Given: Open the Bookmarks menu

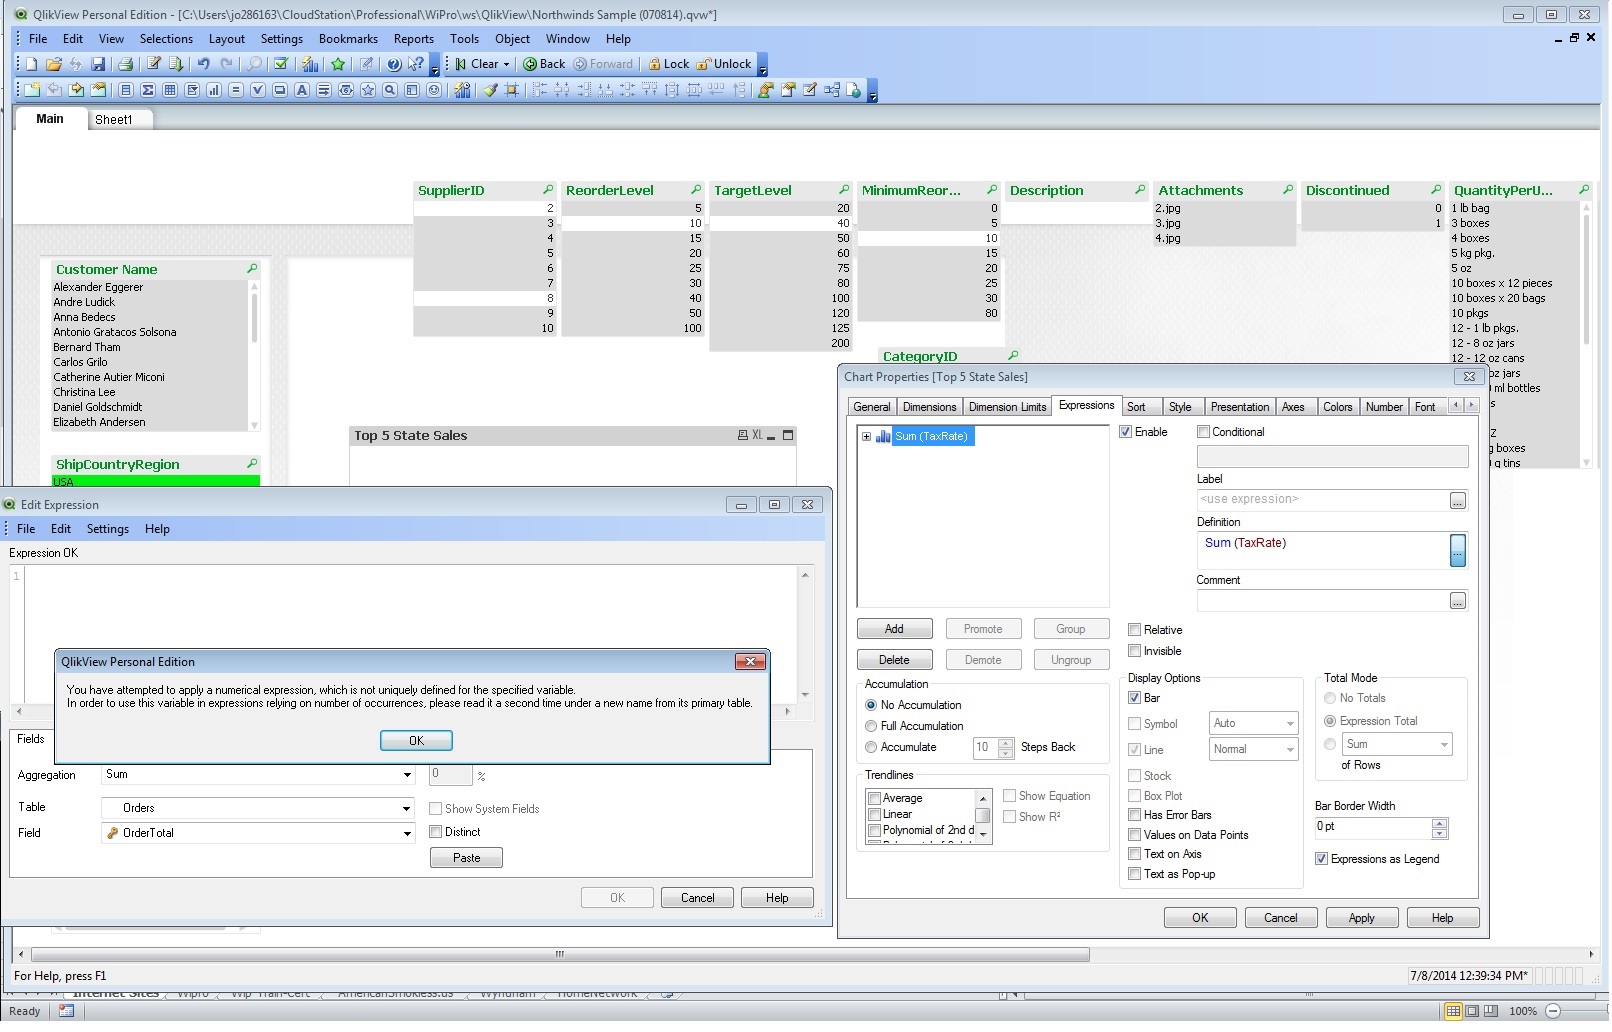Looking at the screenshot, I should pos(348,39).
